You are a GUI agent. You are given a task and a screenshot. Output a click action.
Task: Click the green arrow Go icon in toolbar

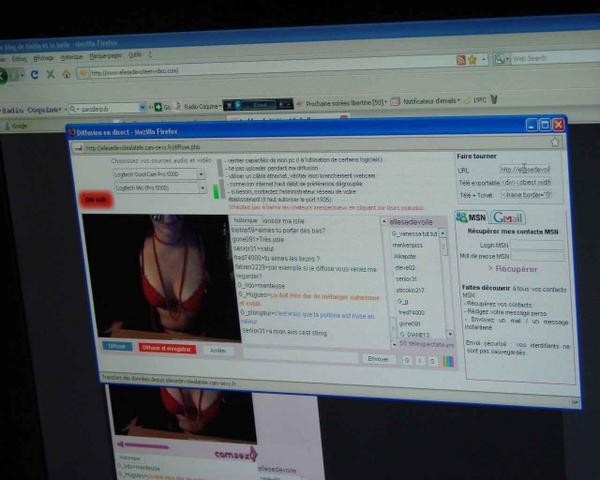point(158,107)
